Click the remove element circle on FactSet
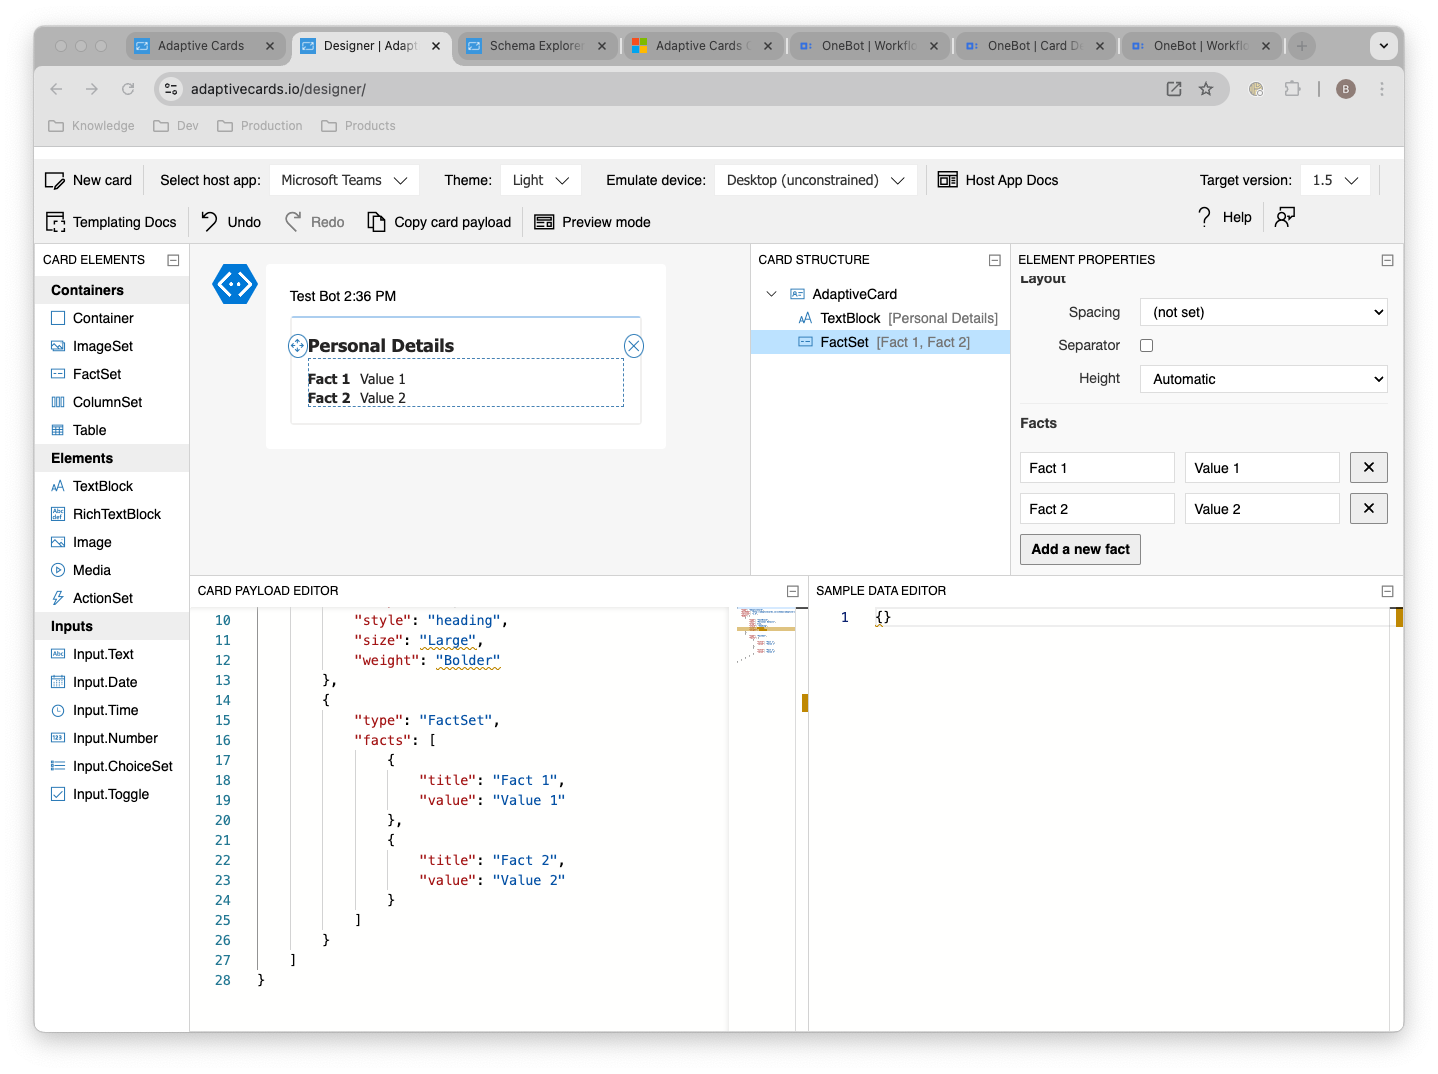 [x=634, y=346]
